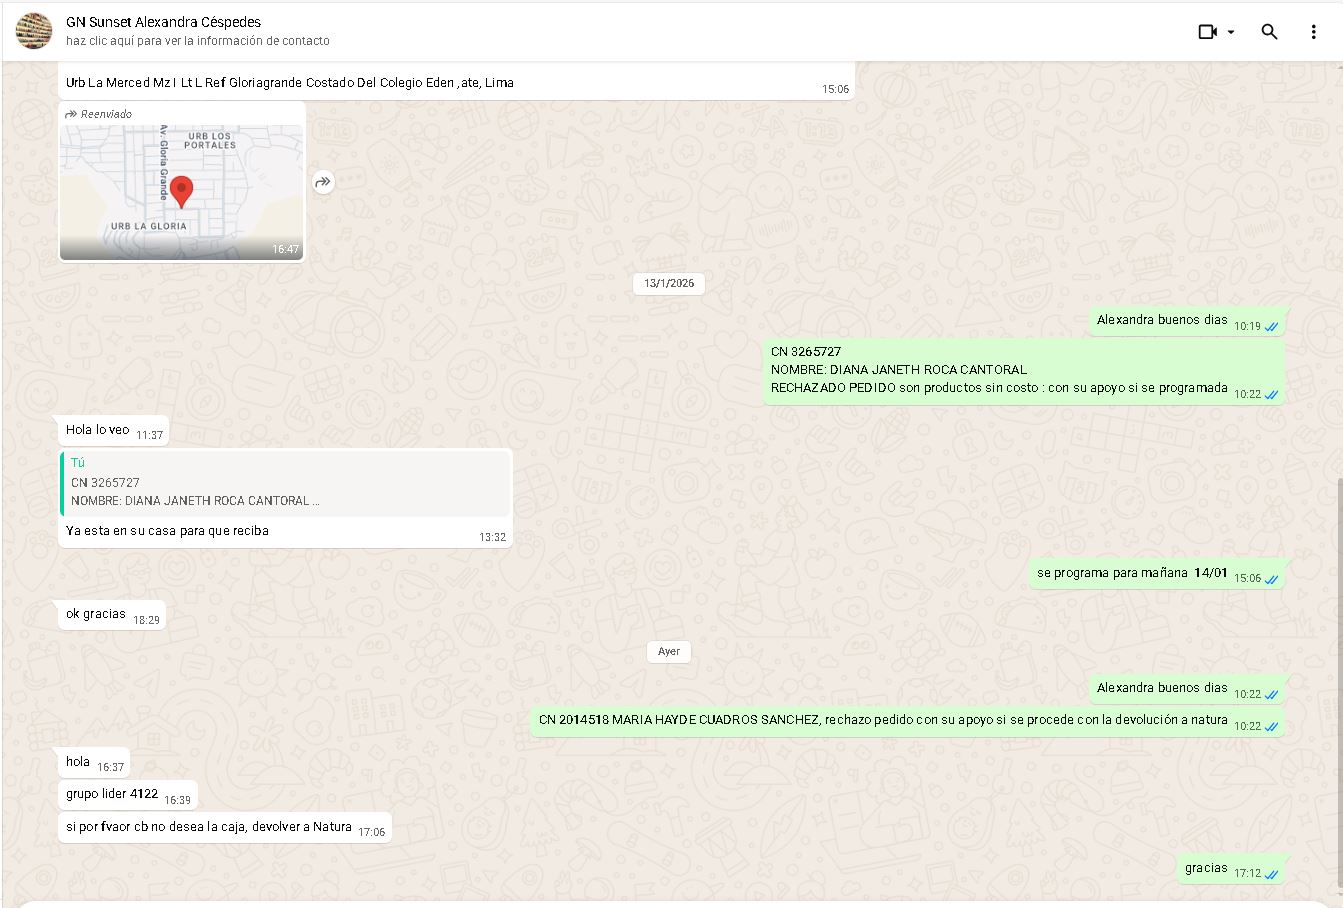Select the 'grupo lider 4122' message
1343x908 pixels.
(x=112, y=794)
